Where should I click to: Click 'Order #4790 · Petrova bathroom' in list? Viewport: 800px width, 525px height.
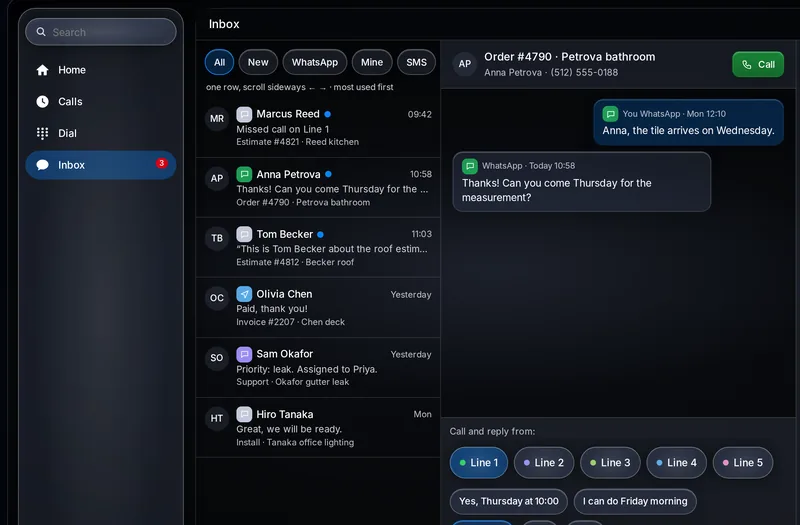click(303, 203)
